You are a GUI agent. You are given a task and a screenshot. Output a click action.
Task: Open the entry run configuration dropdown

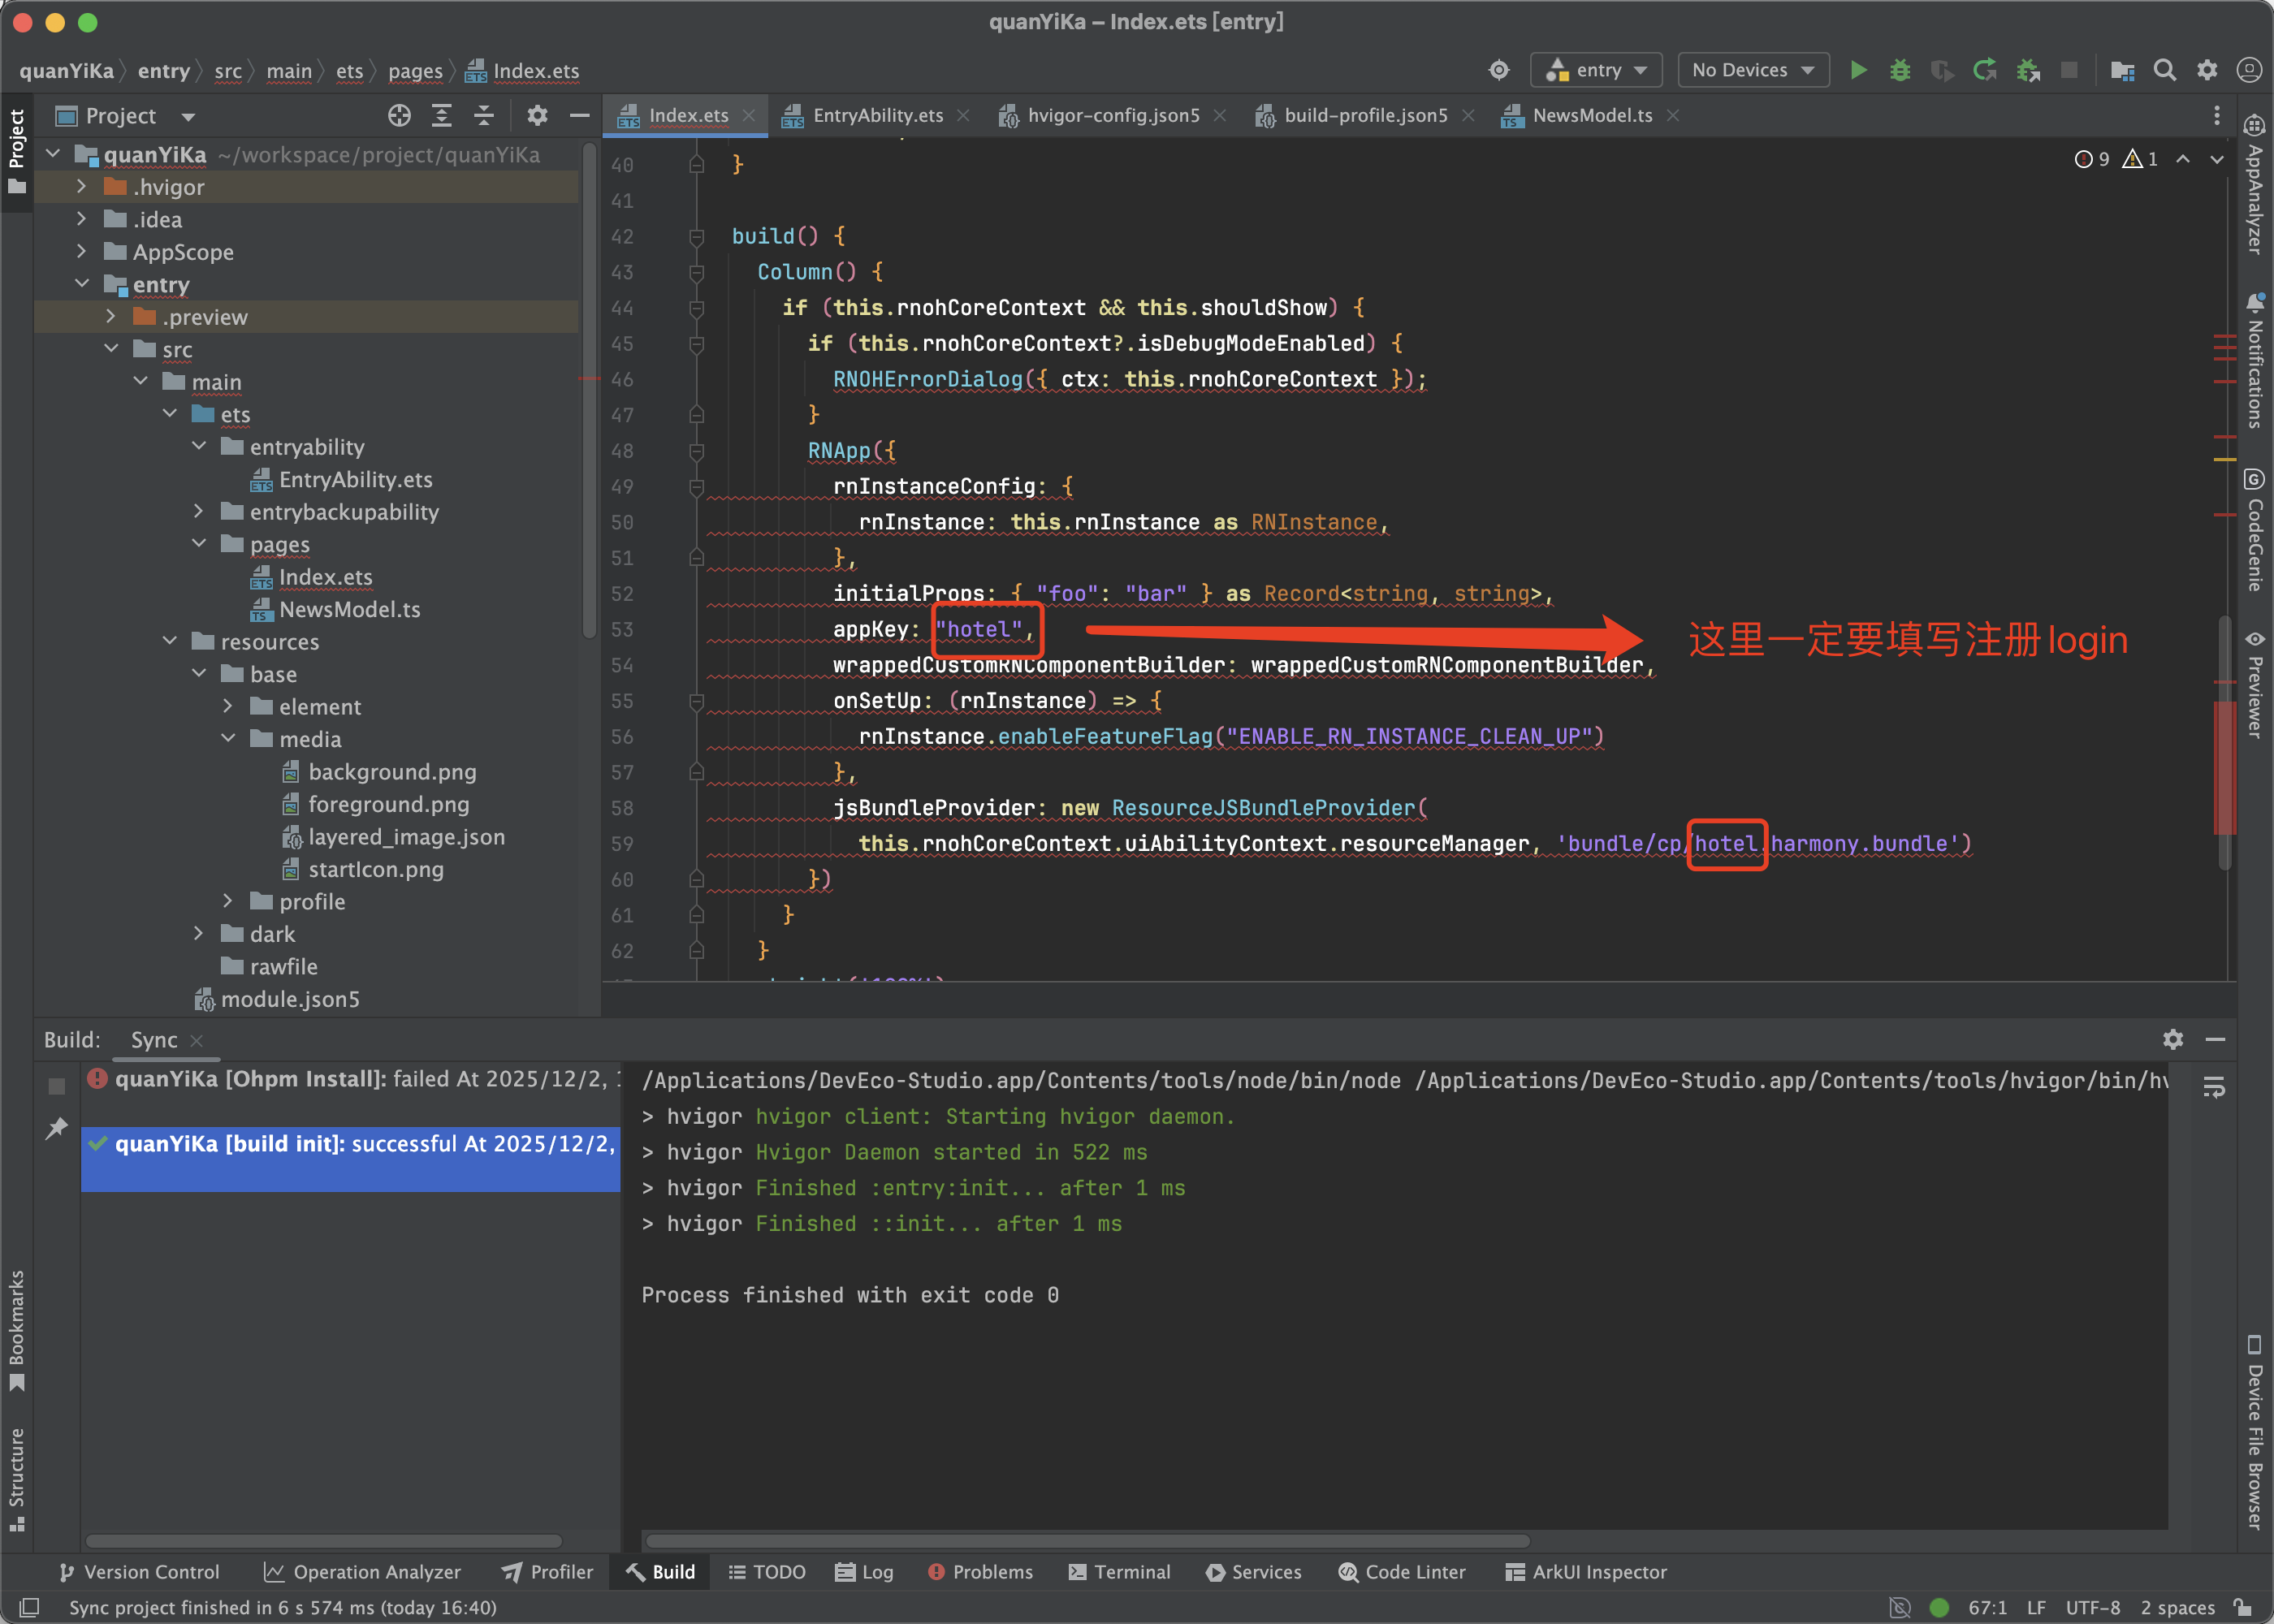point(1596,70)
